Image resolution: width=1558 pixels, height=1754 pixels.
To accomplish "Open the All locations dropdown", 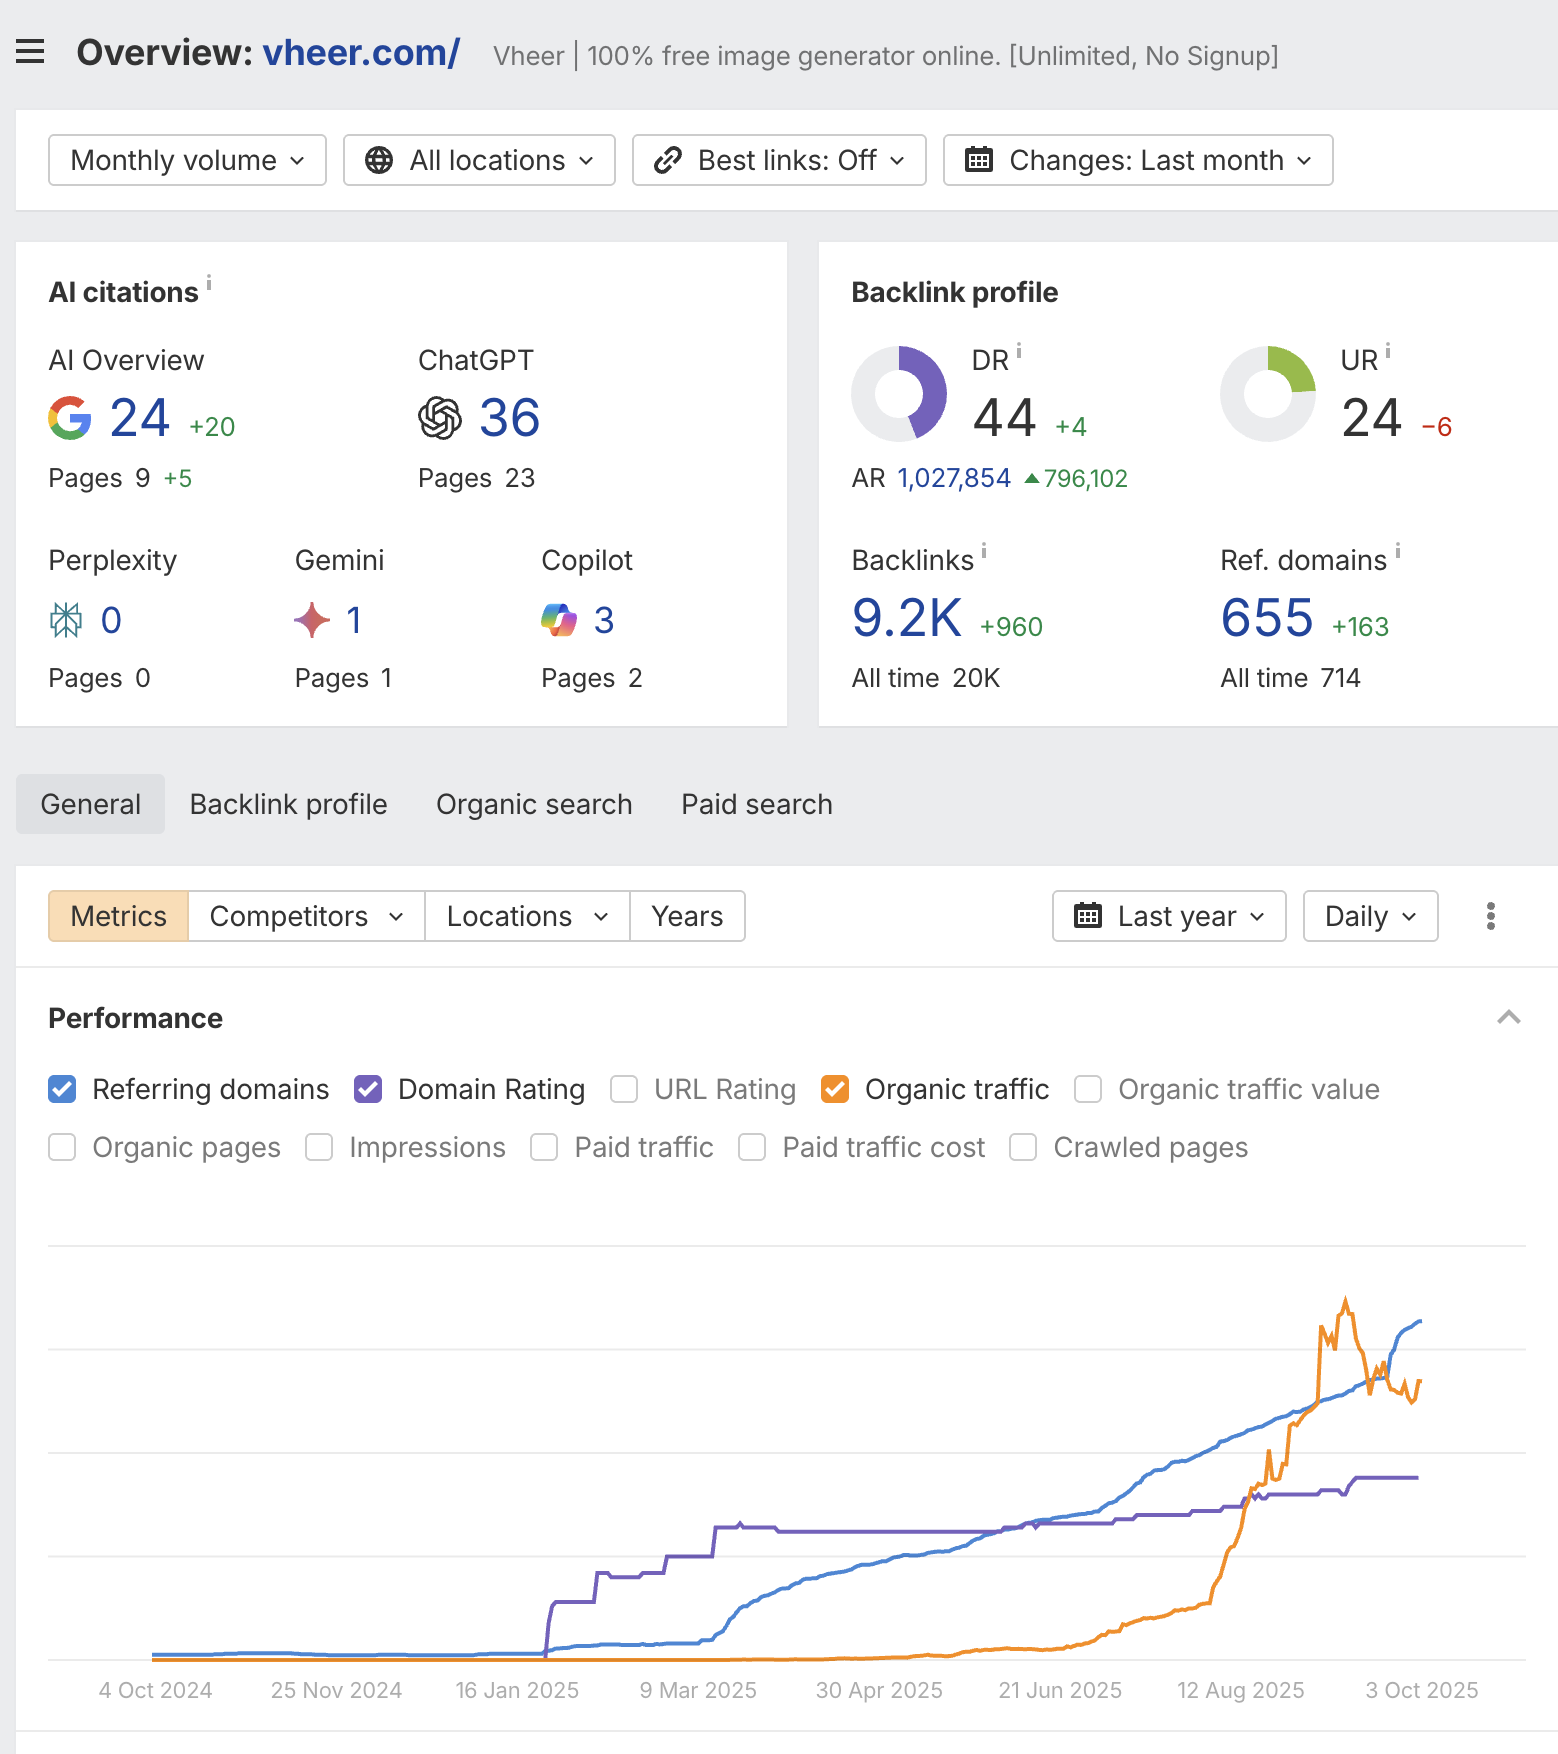I will point(479,160).
